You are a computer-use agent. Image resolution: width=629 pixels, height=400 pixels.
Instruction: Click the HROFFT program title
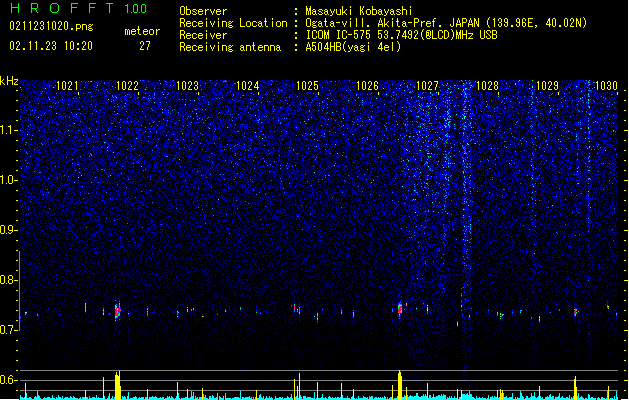coord(62,8)
